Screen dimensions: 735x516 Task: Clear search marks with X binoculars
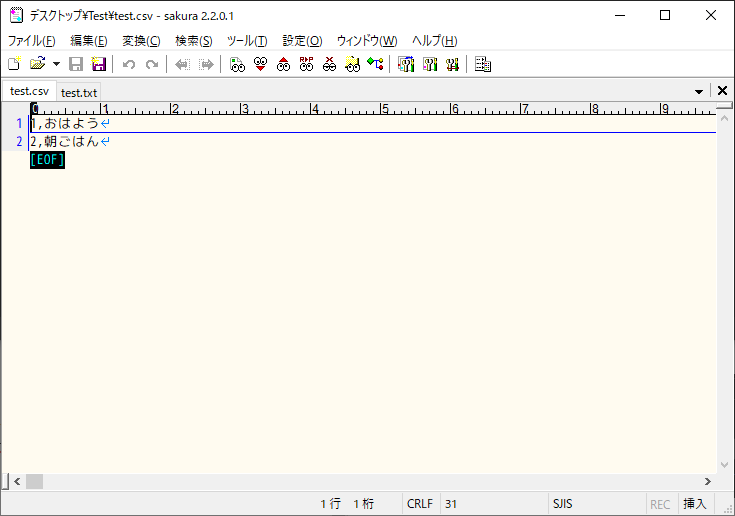329,64
